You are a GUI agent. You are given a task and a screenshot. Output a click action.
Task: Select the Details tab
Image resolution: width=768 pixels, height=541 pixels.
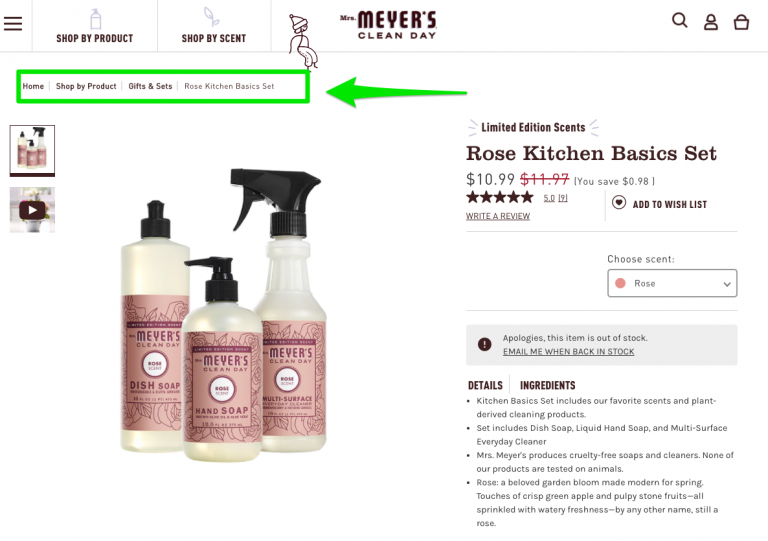(485, 385)
